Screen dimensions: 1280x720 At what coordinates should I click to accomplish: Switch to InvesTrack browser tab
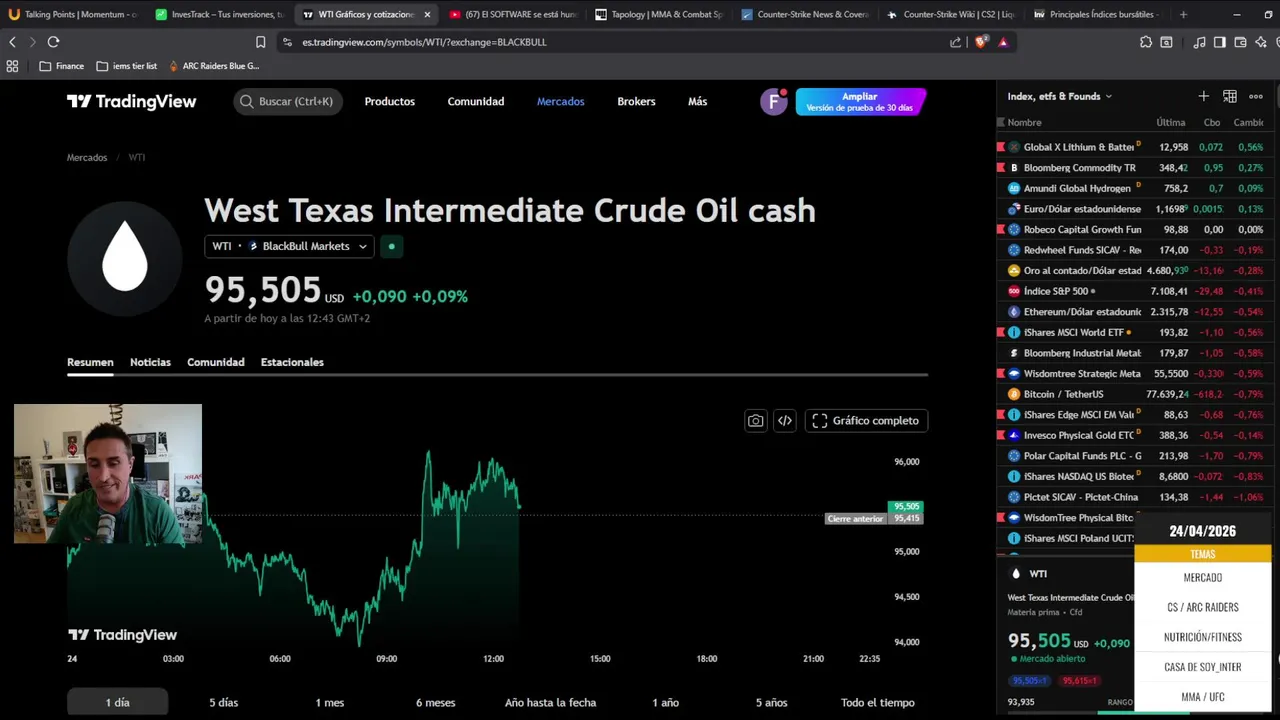coord(218,15)
